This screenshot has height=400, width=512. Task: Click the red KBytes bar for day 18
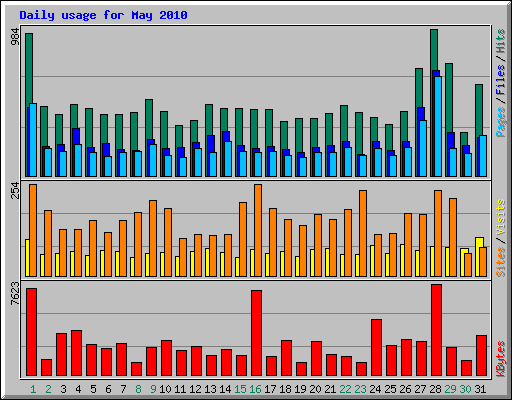click(x=286, y=358)
